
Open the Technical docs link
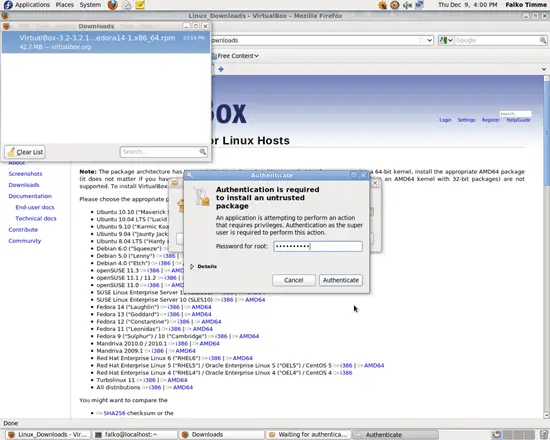coord(36,219)
